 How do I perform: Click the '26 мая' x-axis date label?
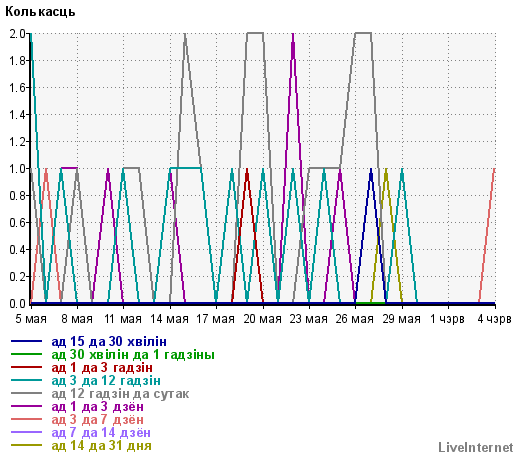coord(355,319)
